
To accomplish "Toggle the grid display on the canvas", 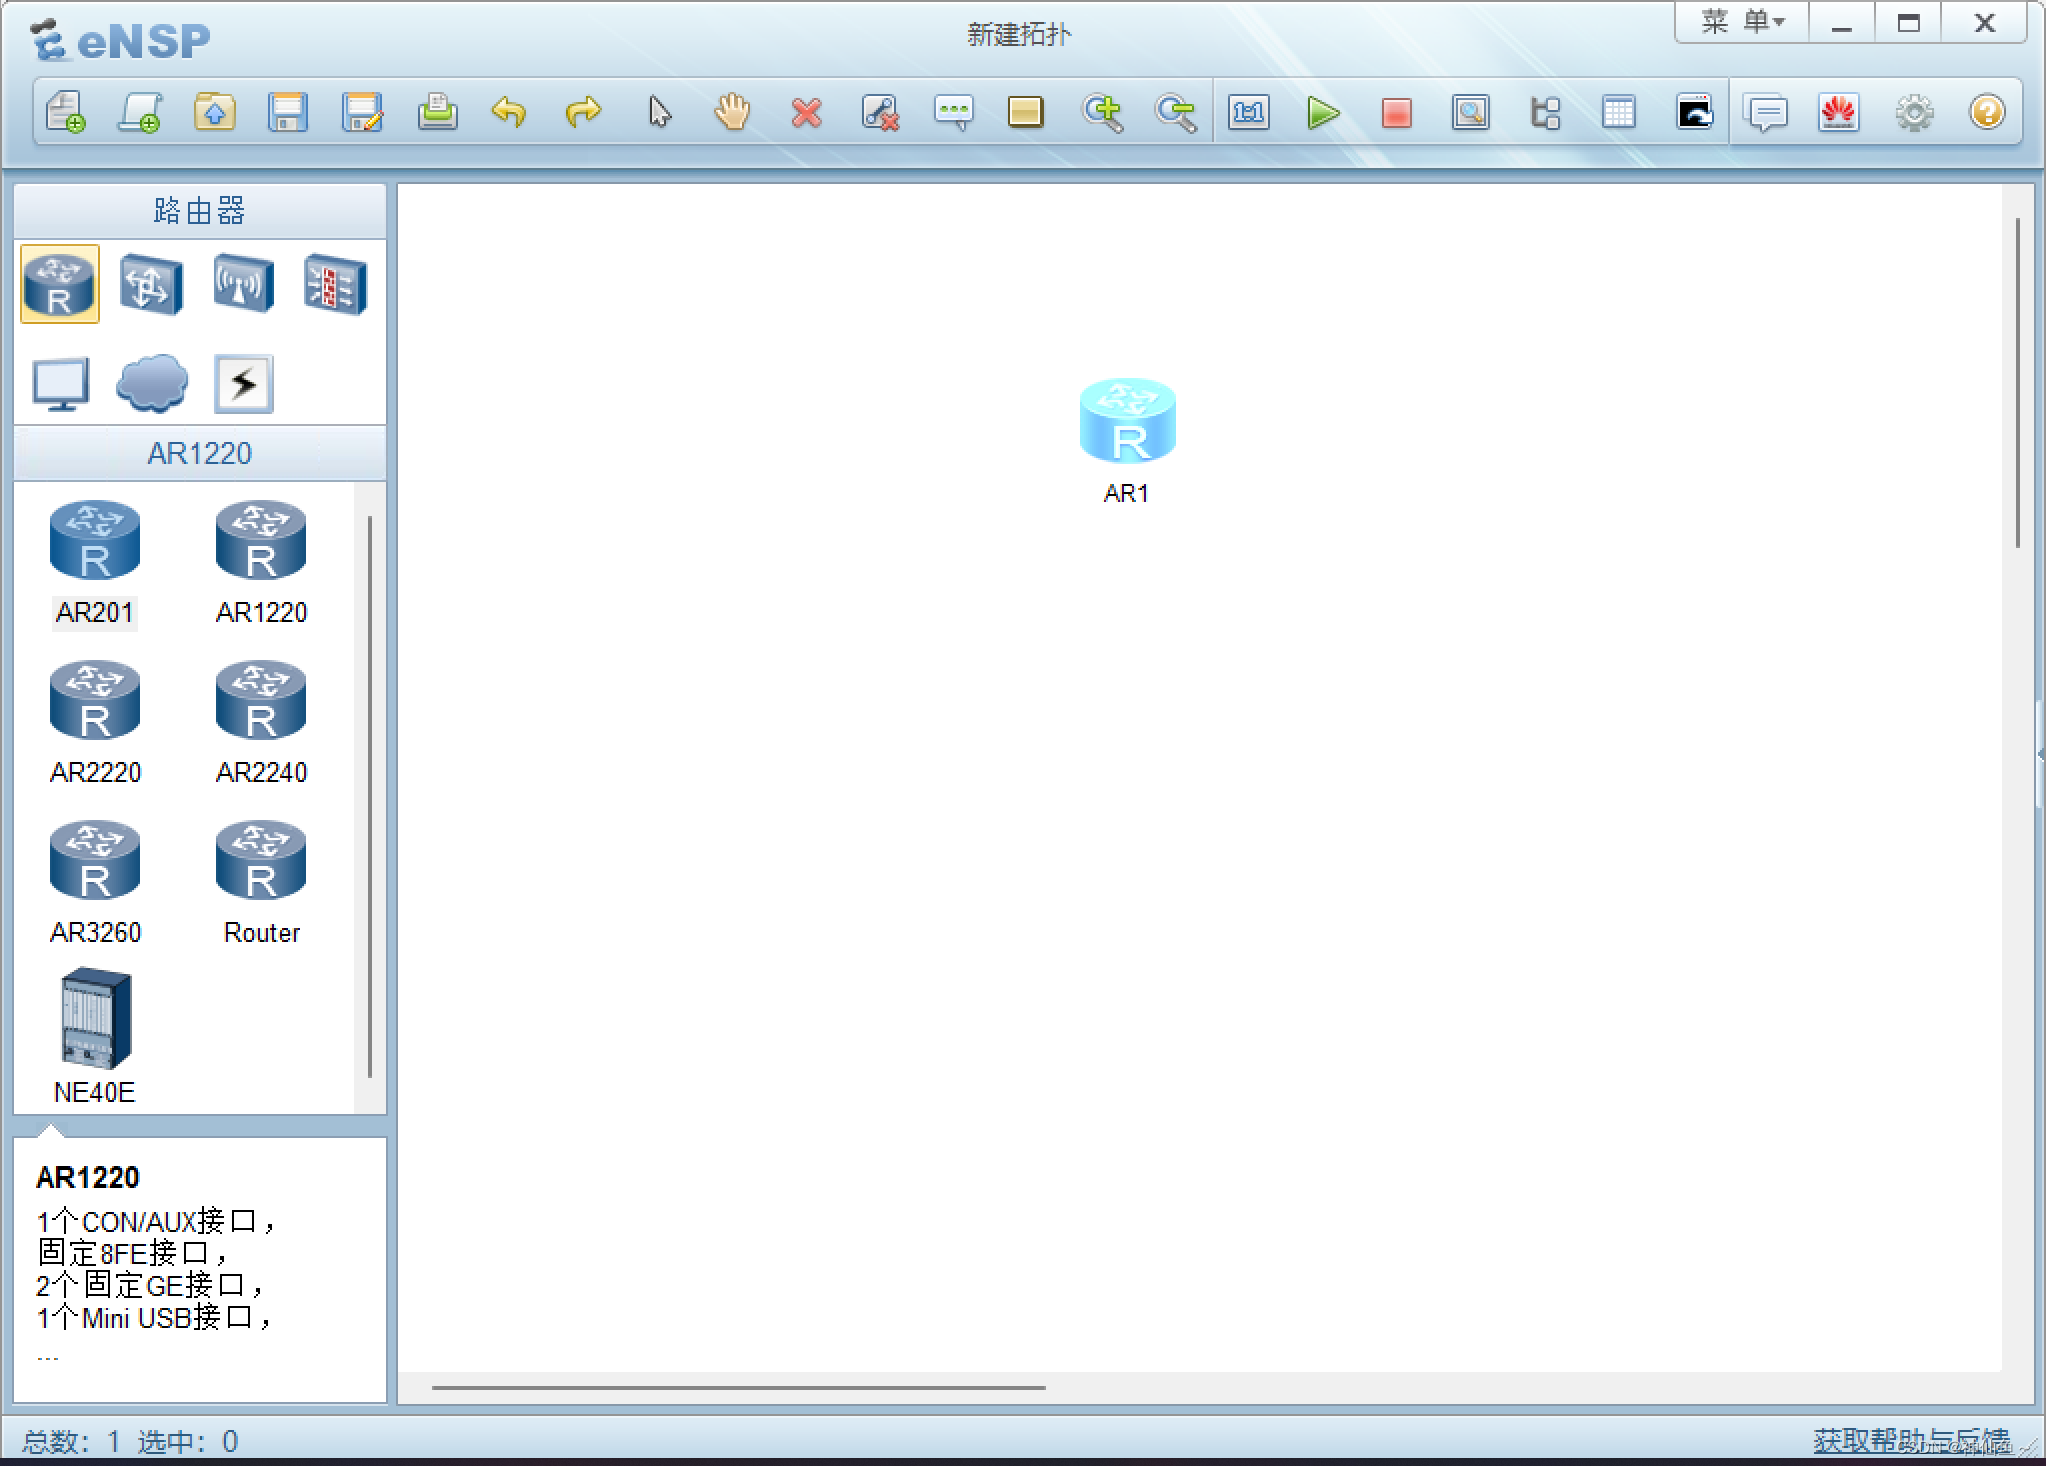I will click(x=1620, y=112).
